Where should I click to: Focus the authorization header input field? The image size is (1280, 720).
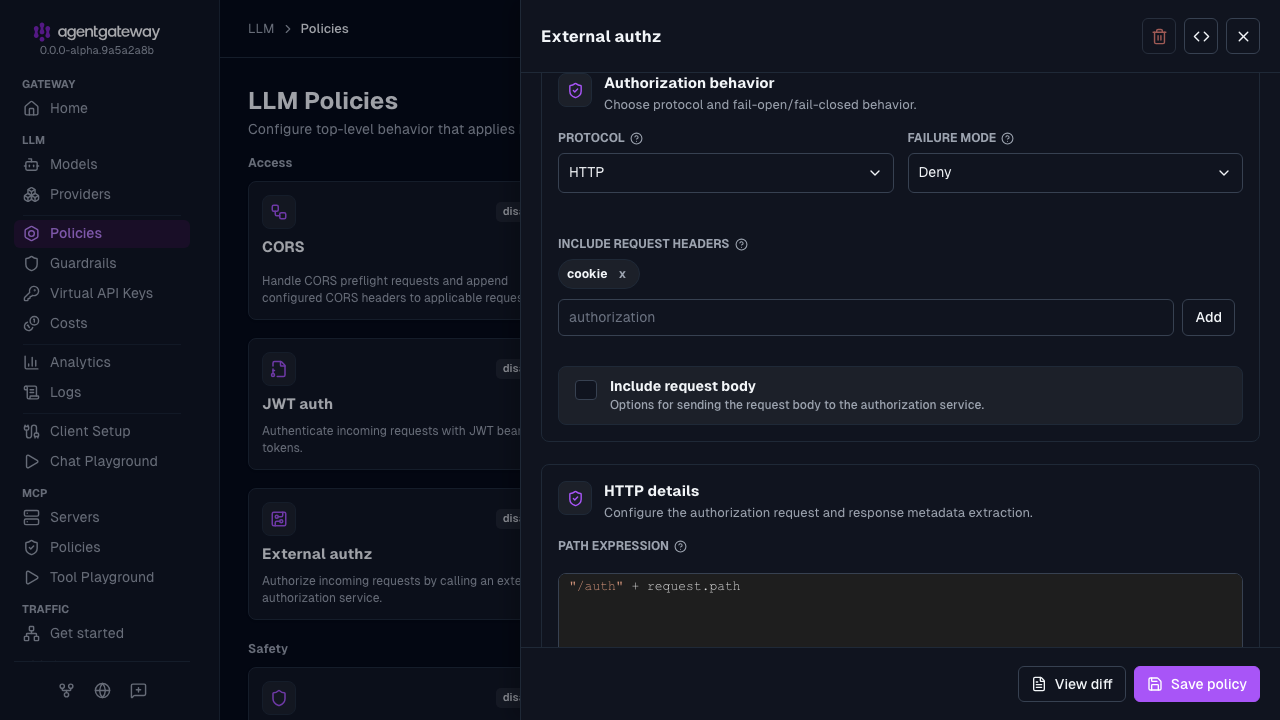pos(866,317)
